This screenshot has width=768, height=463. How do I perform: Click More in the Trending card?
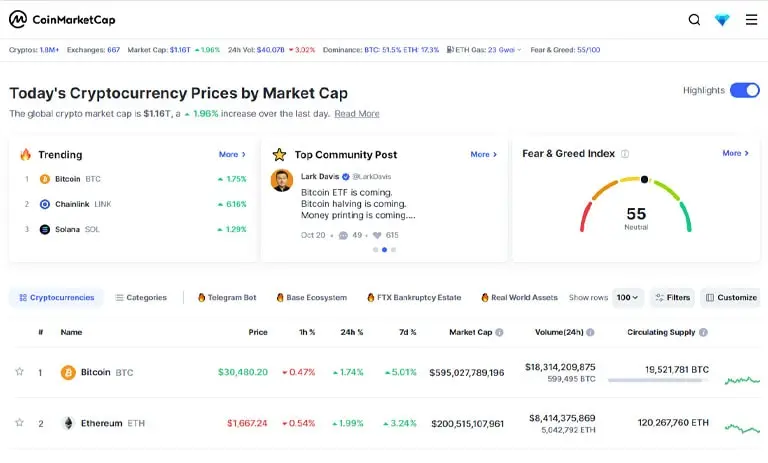tap(232, 154)
